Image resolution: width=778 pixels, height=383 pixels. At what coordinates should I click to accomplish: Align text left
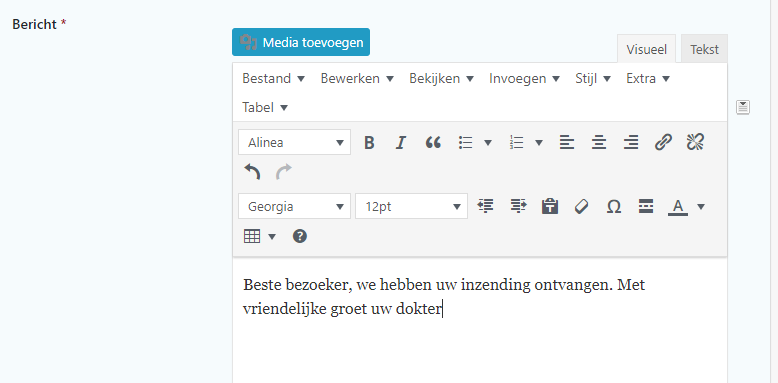pos(567,143)
